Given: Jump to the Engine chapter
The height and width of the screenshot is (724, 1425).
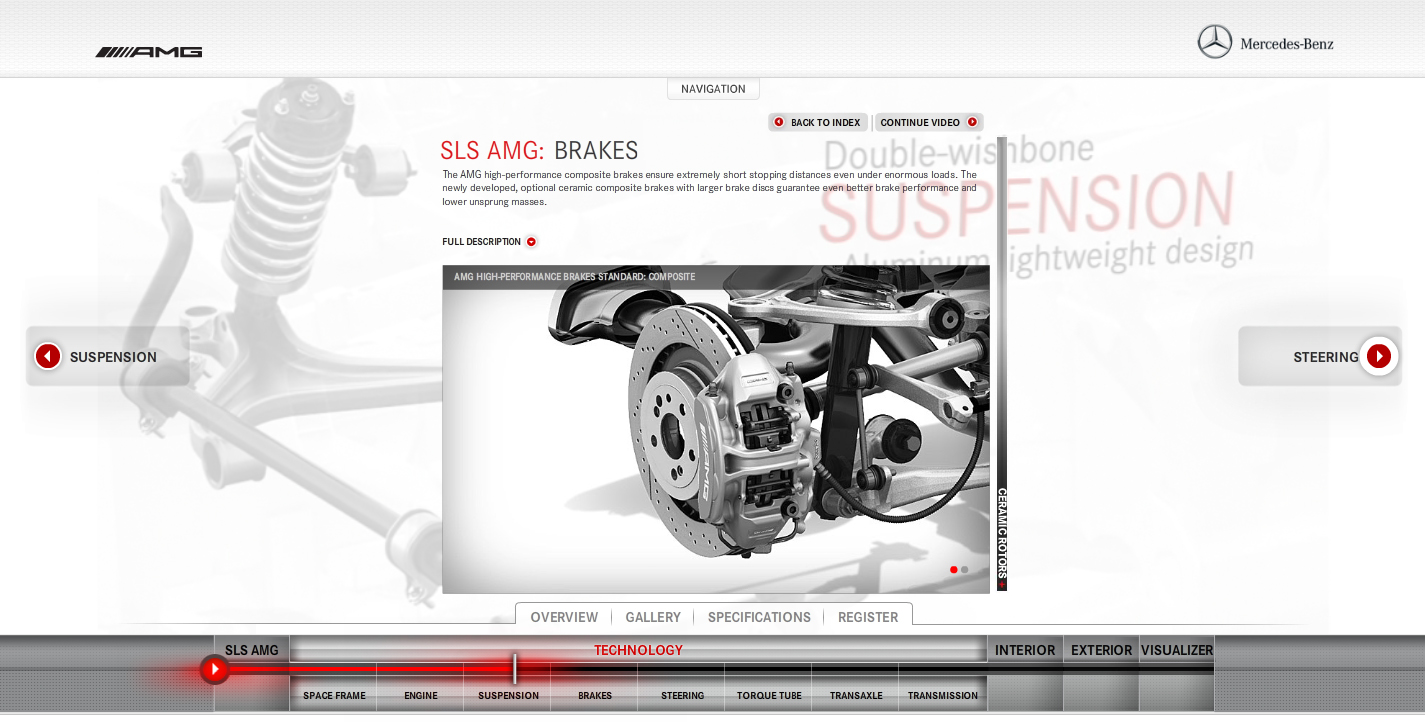Looking at the screenshot, I should tap(421, 695).
